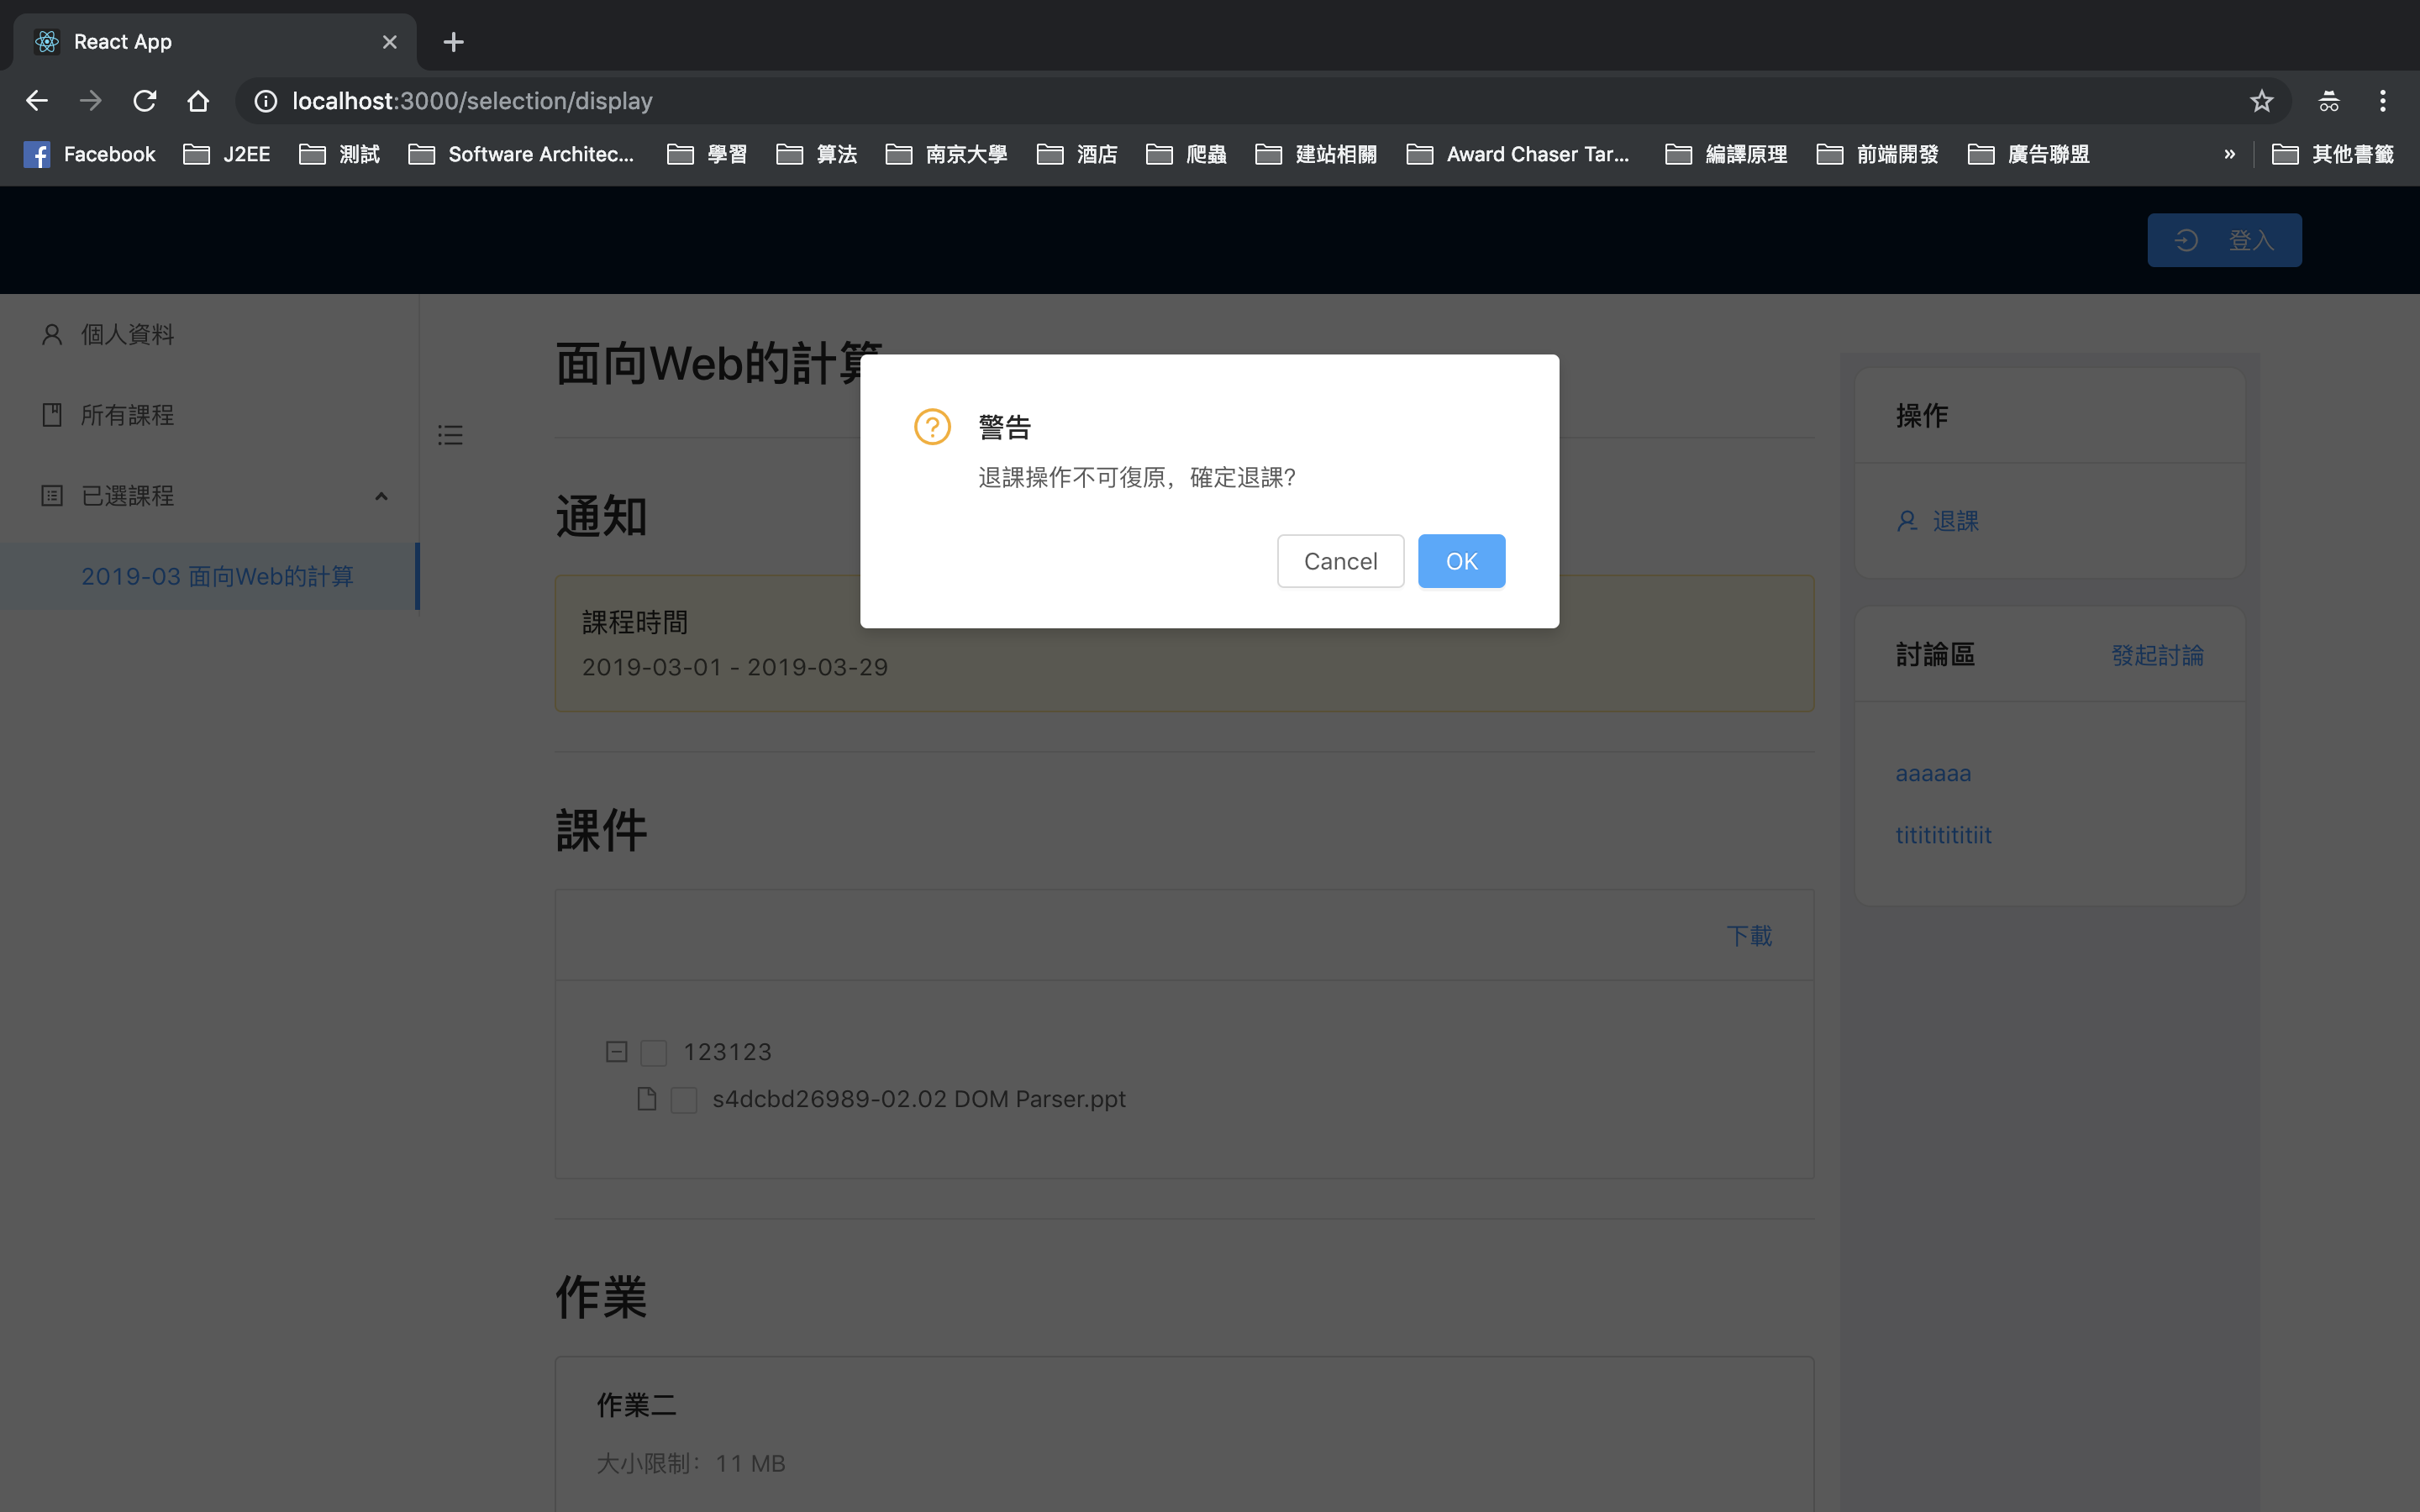Open a new browser tab
This screenshot has height=1512, width=2420.
pyautogui.click(x=453, y=42)
